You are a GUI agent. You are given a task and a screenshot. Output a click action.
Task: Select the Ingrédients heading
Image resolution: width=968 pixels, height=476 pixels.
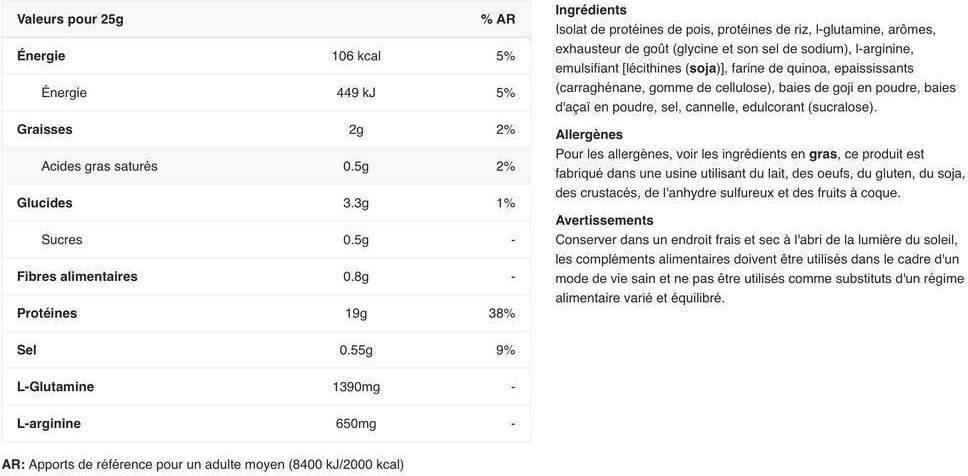[591, 10]
